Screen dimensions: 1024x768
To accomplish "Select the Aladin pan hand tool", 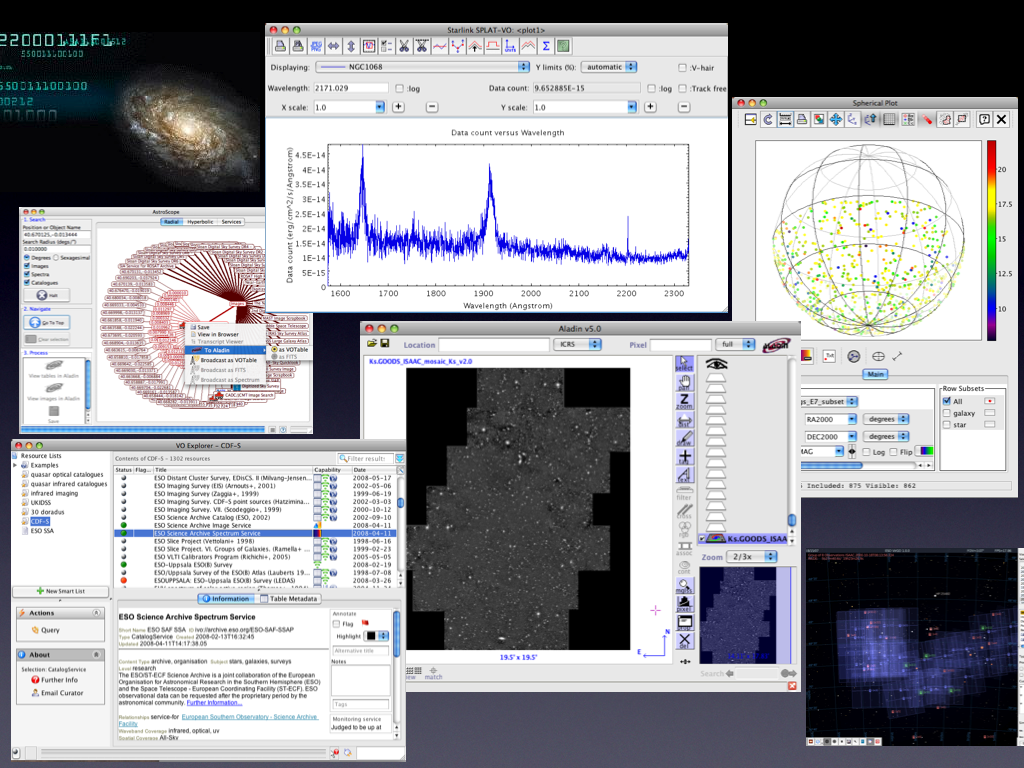I will pyautogui.click(x=684, y=383).
